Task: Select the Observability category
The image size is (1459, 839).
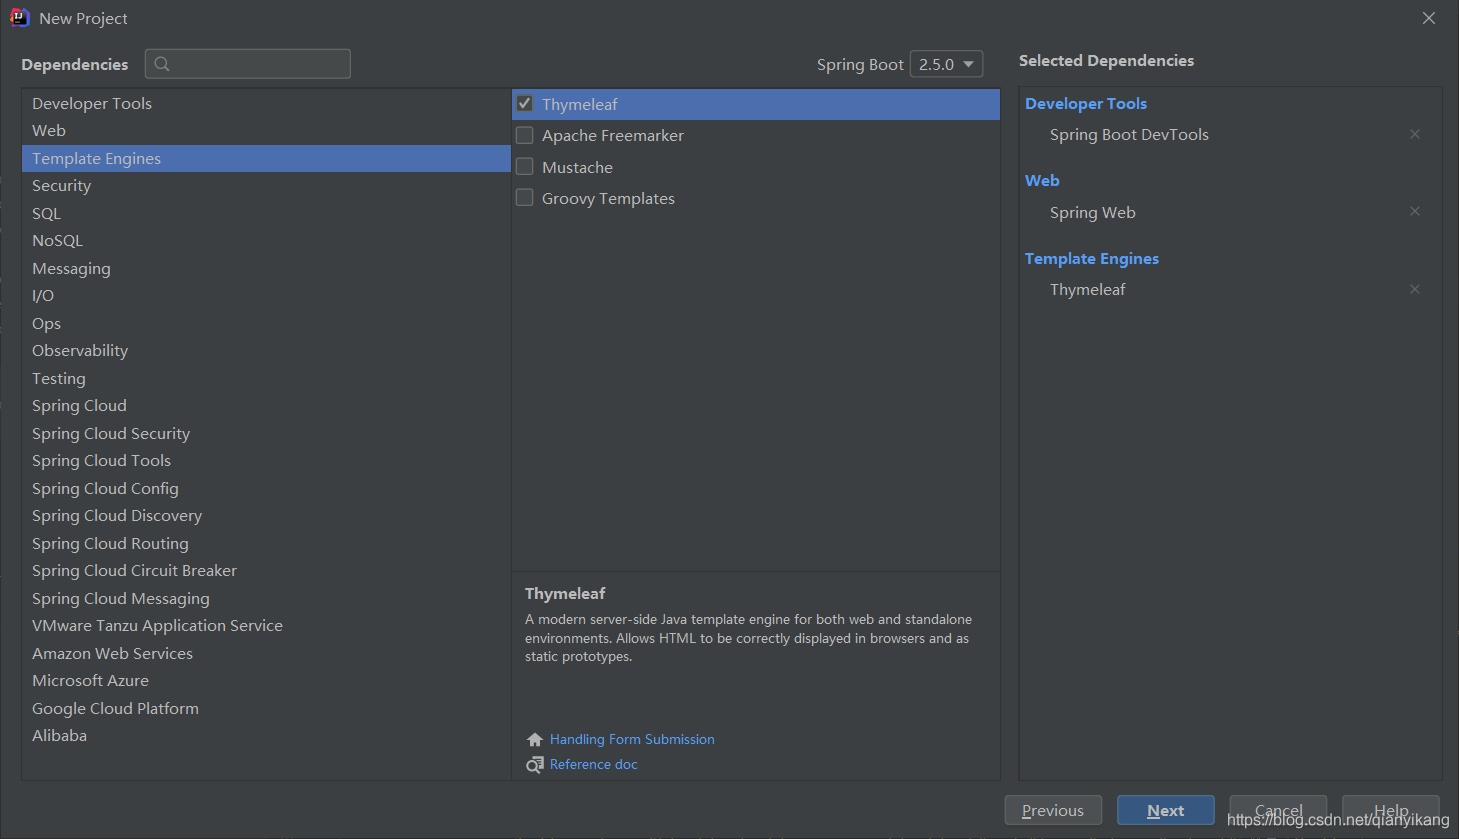Action: pos(266,351)
